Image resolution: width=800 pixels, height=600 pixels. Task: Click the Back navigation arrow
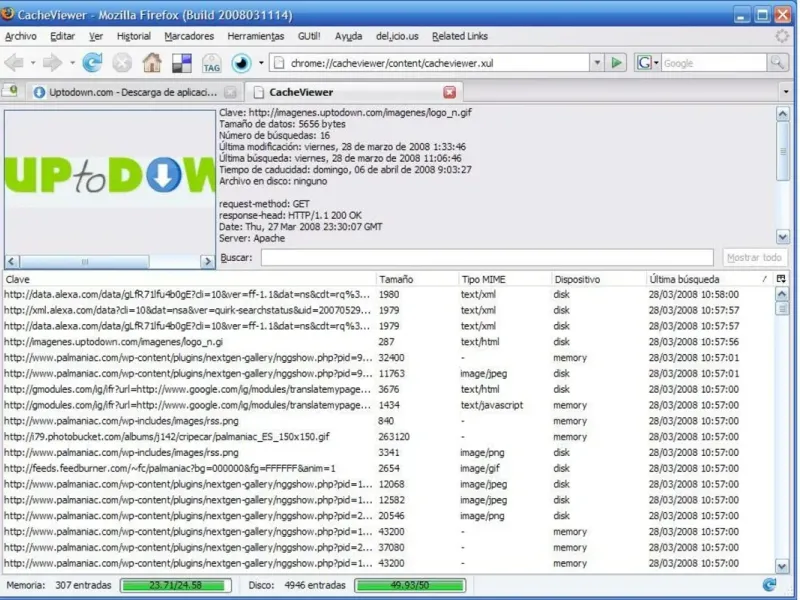tap(14, 63)
